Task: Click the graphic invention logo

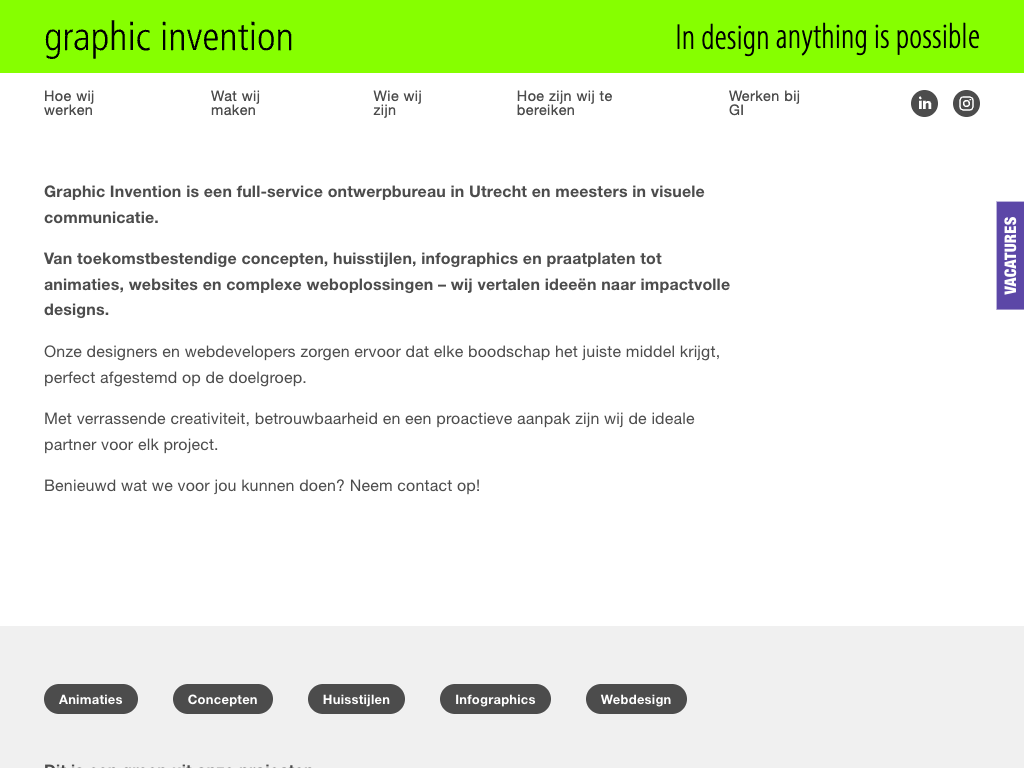Action: click(x=169, y=37)
